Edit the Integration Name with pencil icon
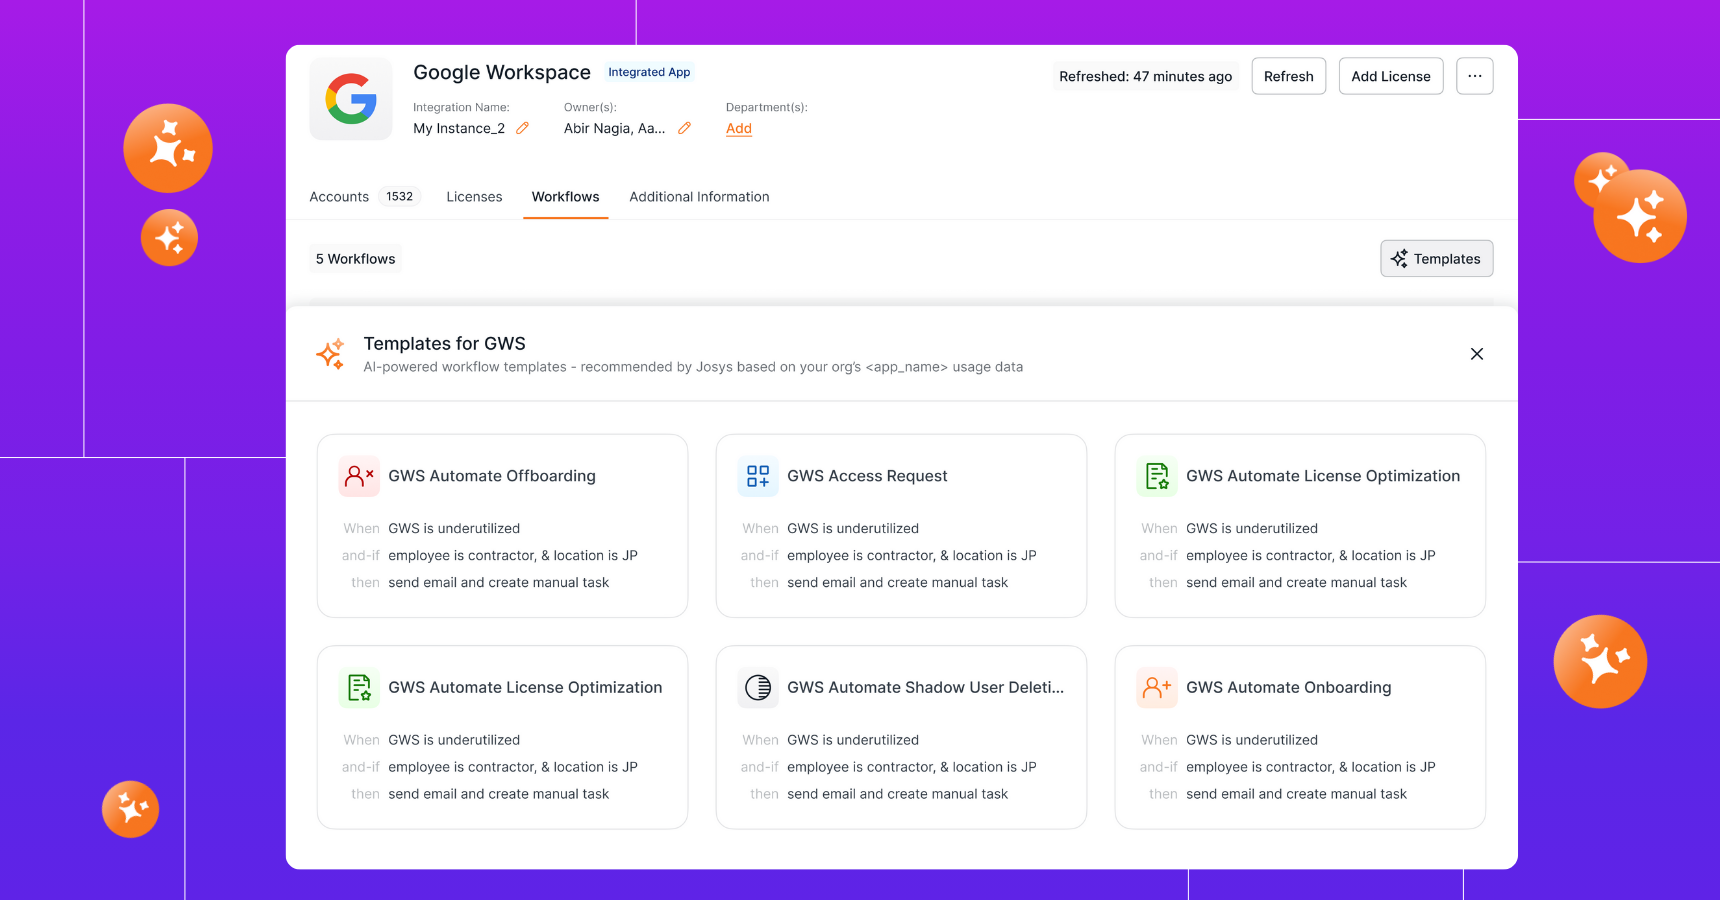This screenshot has height=900, width=1720. [x=522, y=128]
